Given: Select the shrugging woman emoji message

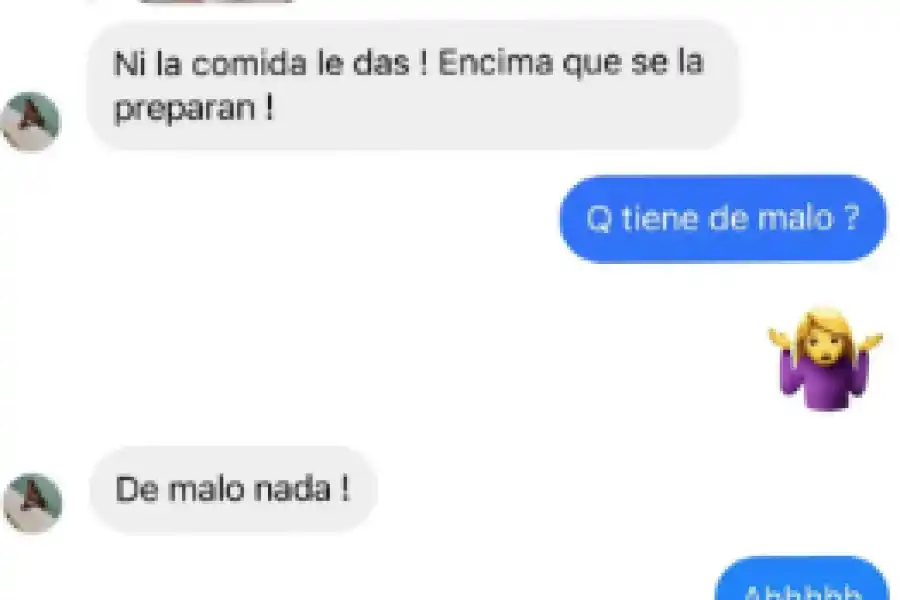Looking at the screenshot, I should (825, 359).
